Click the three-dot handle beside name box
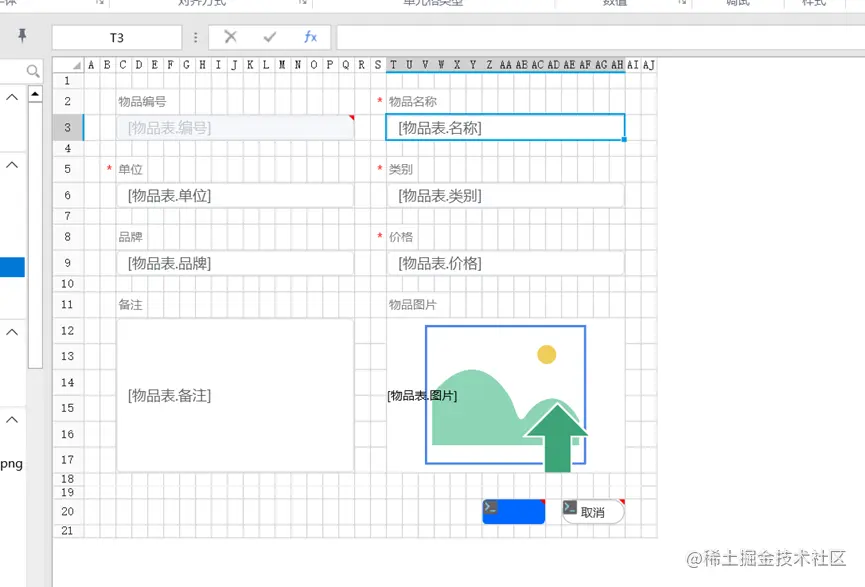Screen dimensions: 865x587 tap(195, 38)
